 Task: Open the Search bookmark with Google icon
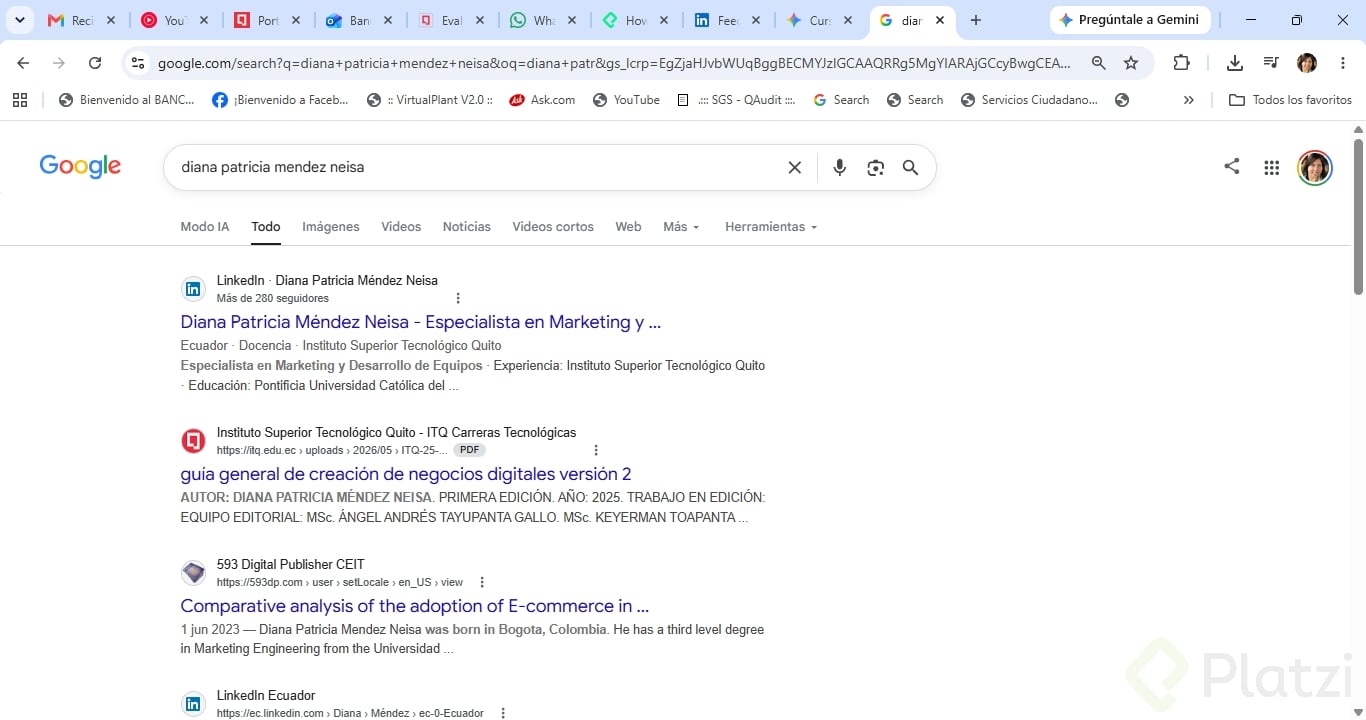point(841,100)
